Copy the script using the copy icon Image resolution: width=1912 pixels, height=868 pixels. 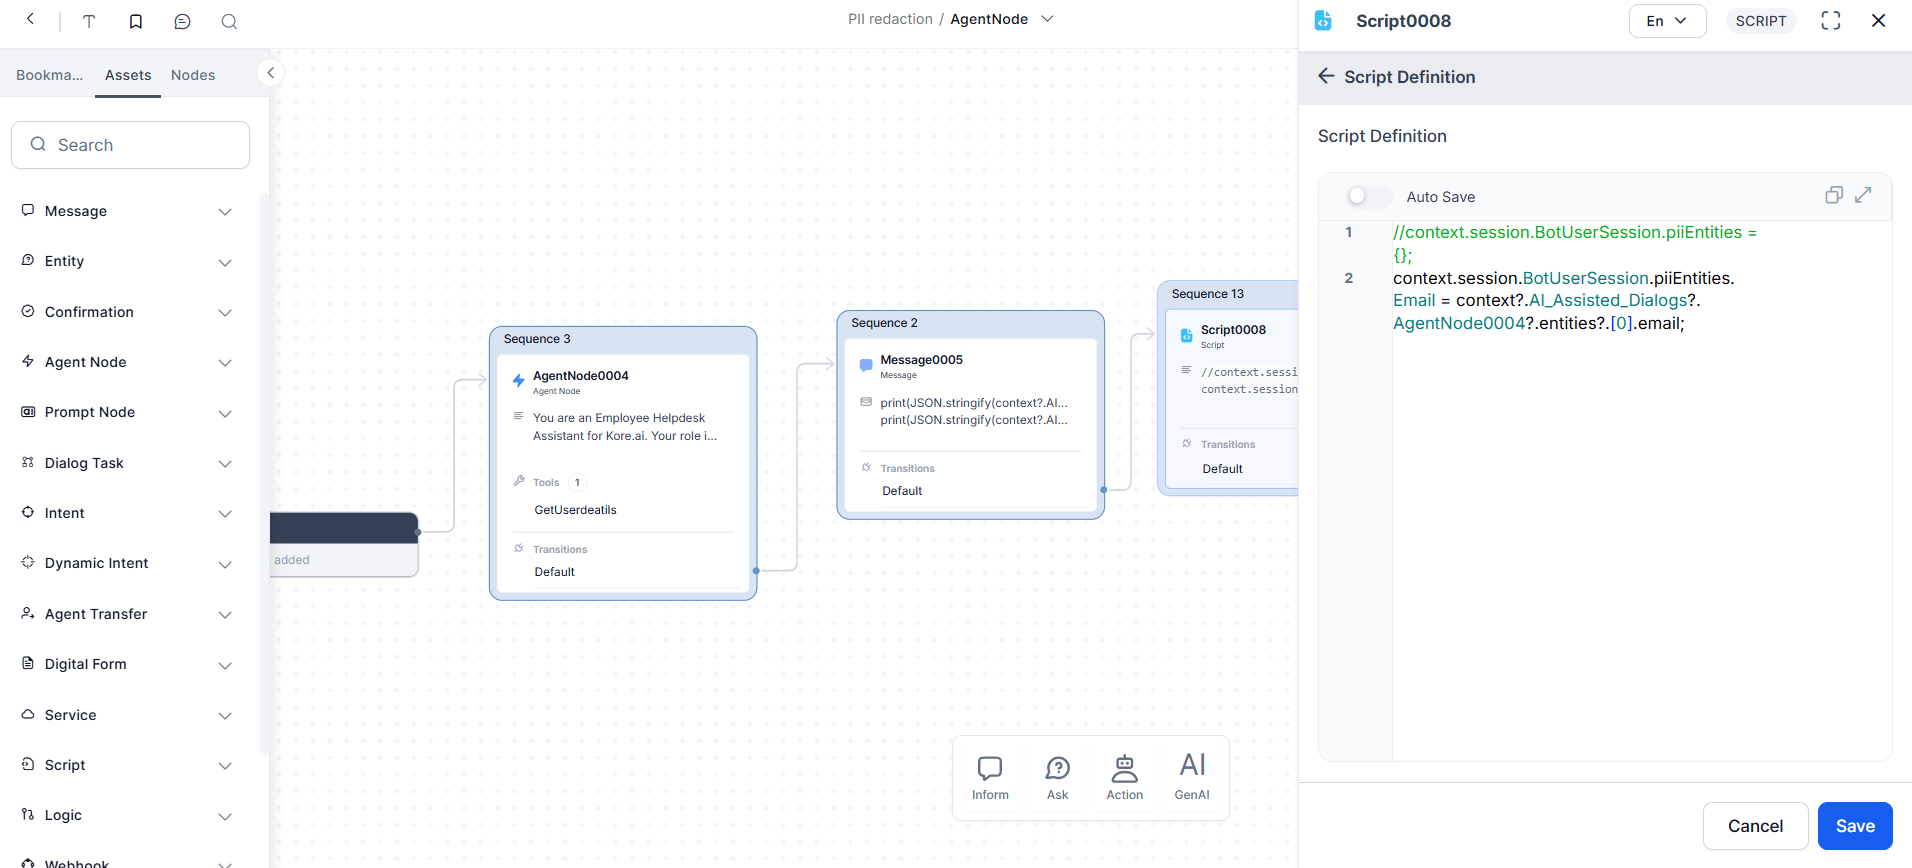click(x=1834, y=195)
